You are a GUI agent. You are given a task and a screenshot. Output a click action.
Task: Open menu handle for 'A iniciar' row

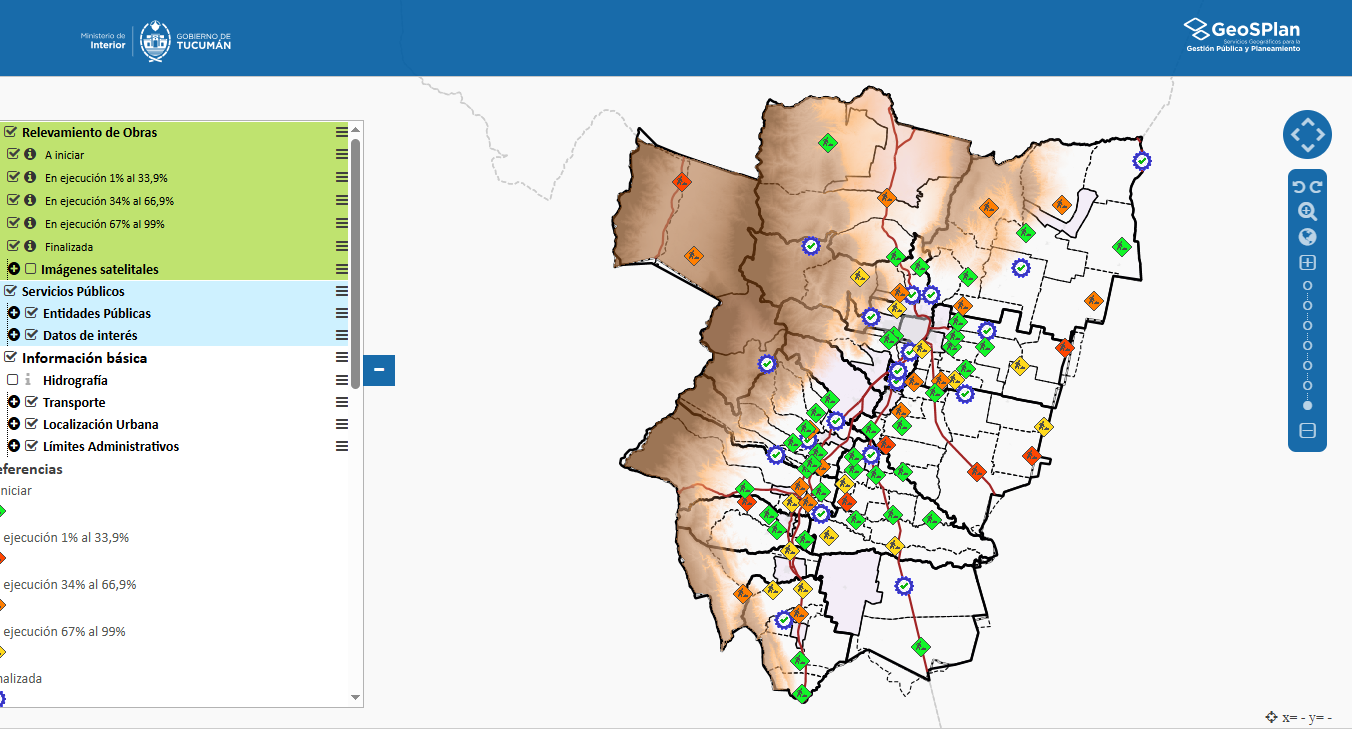(342, 154)
